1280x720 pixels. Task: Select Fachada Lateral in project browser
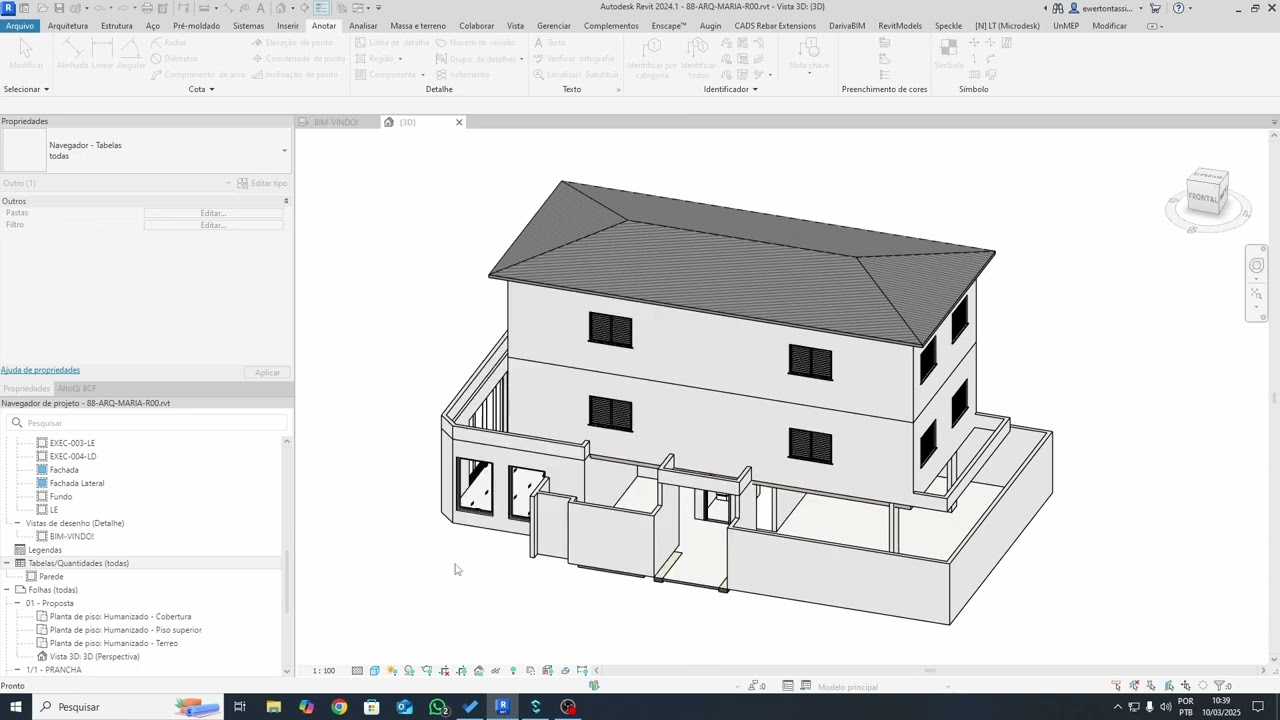tap(77, 483)
